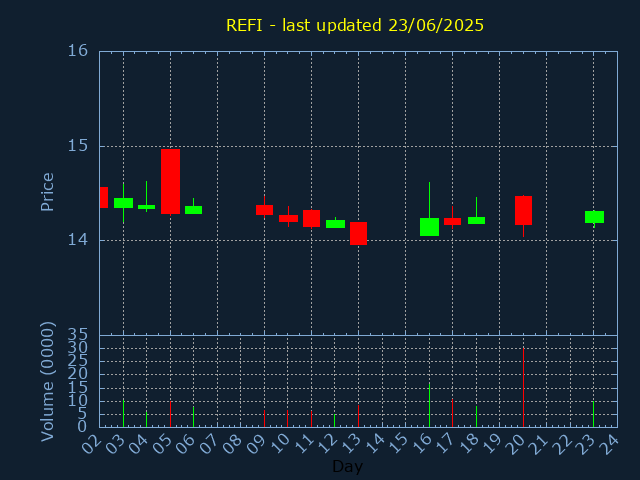
Task: Select the red candlestick on day 20
Action: pyautogui.click(x=523, y=210)
